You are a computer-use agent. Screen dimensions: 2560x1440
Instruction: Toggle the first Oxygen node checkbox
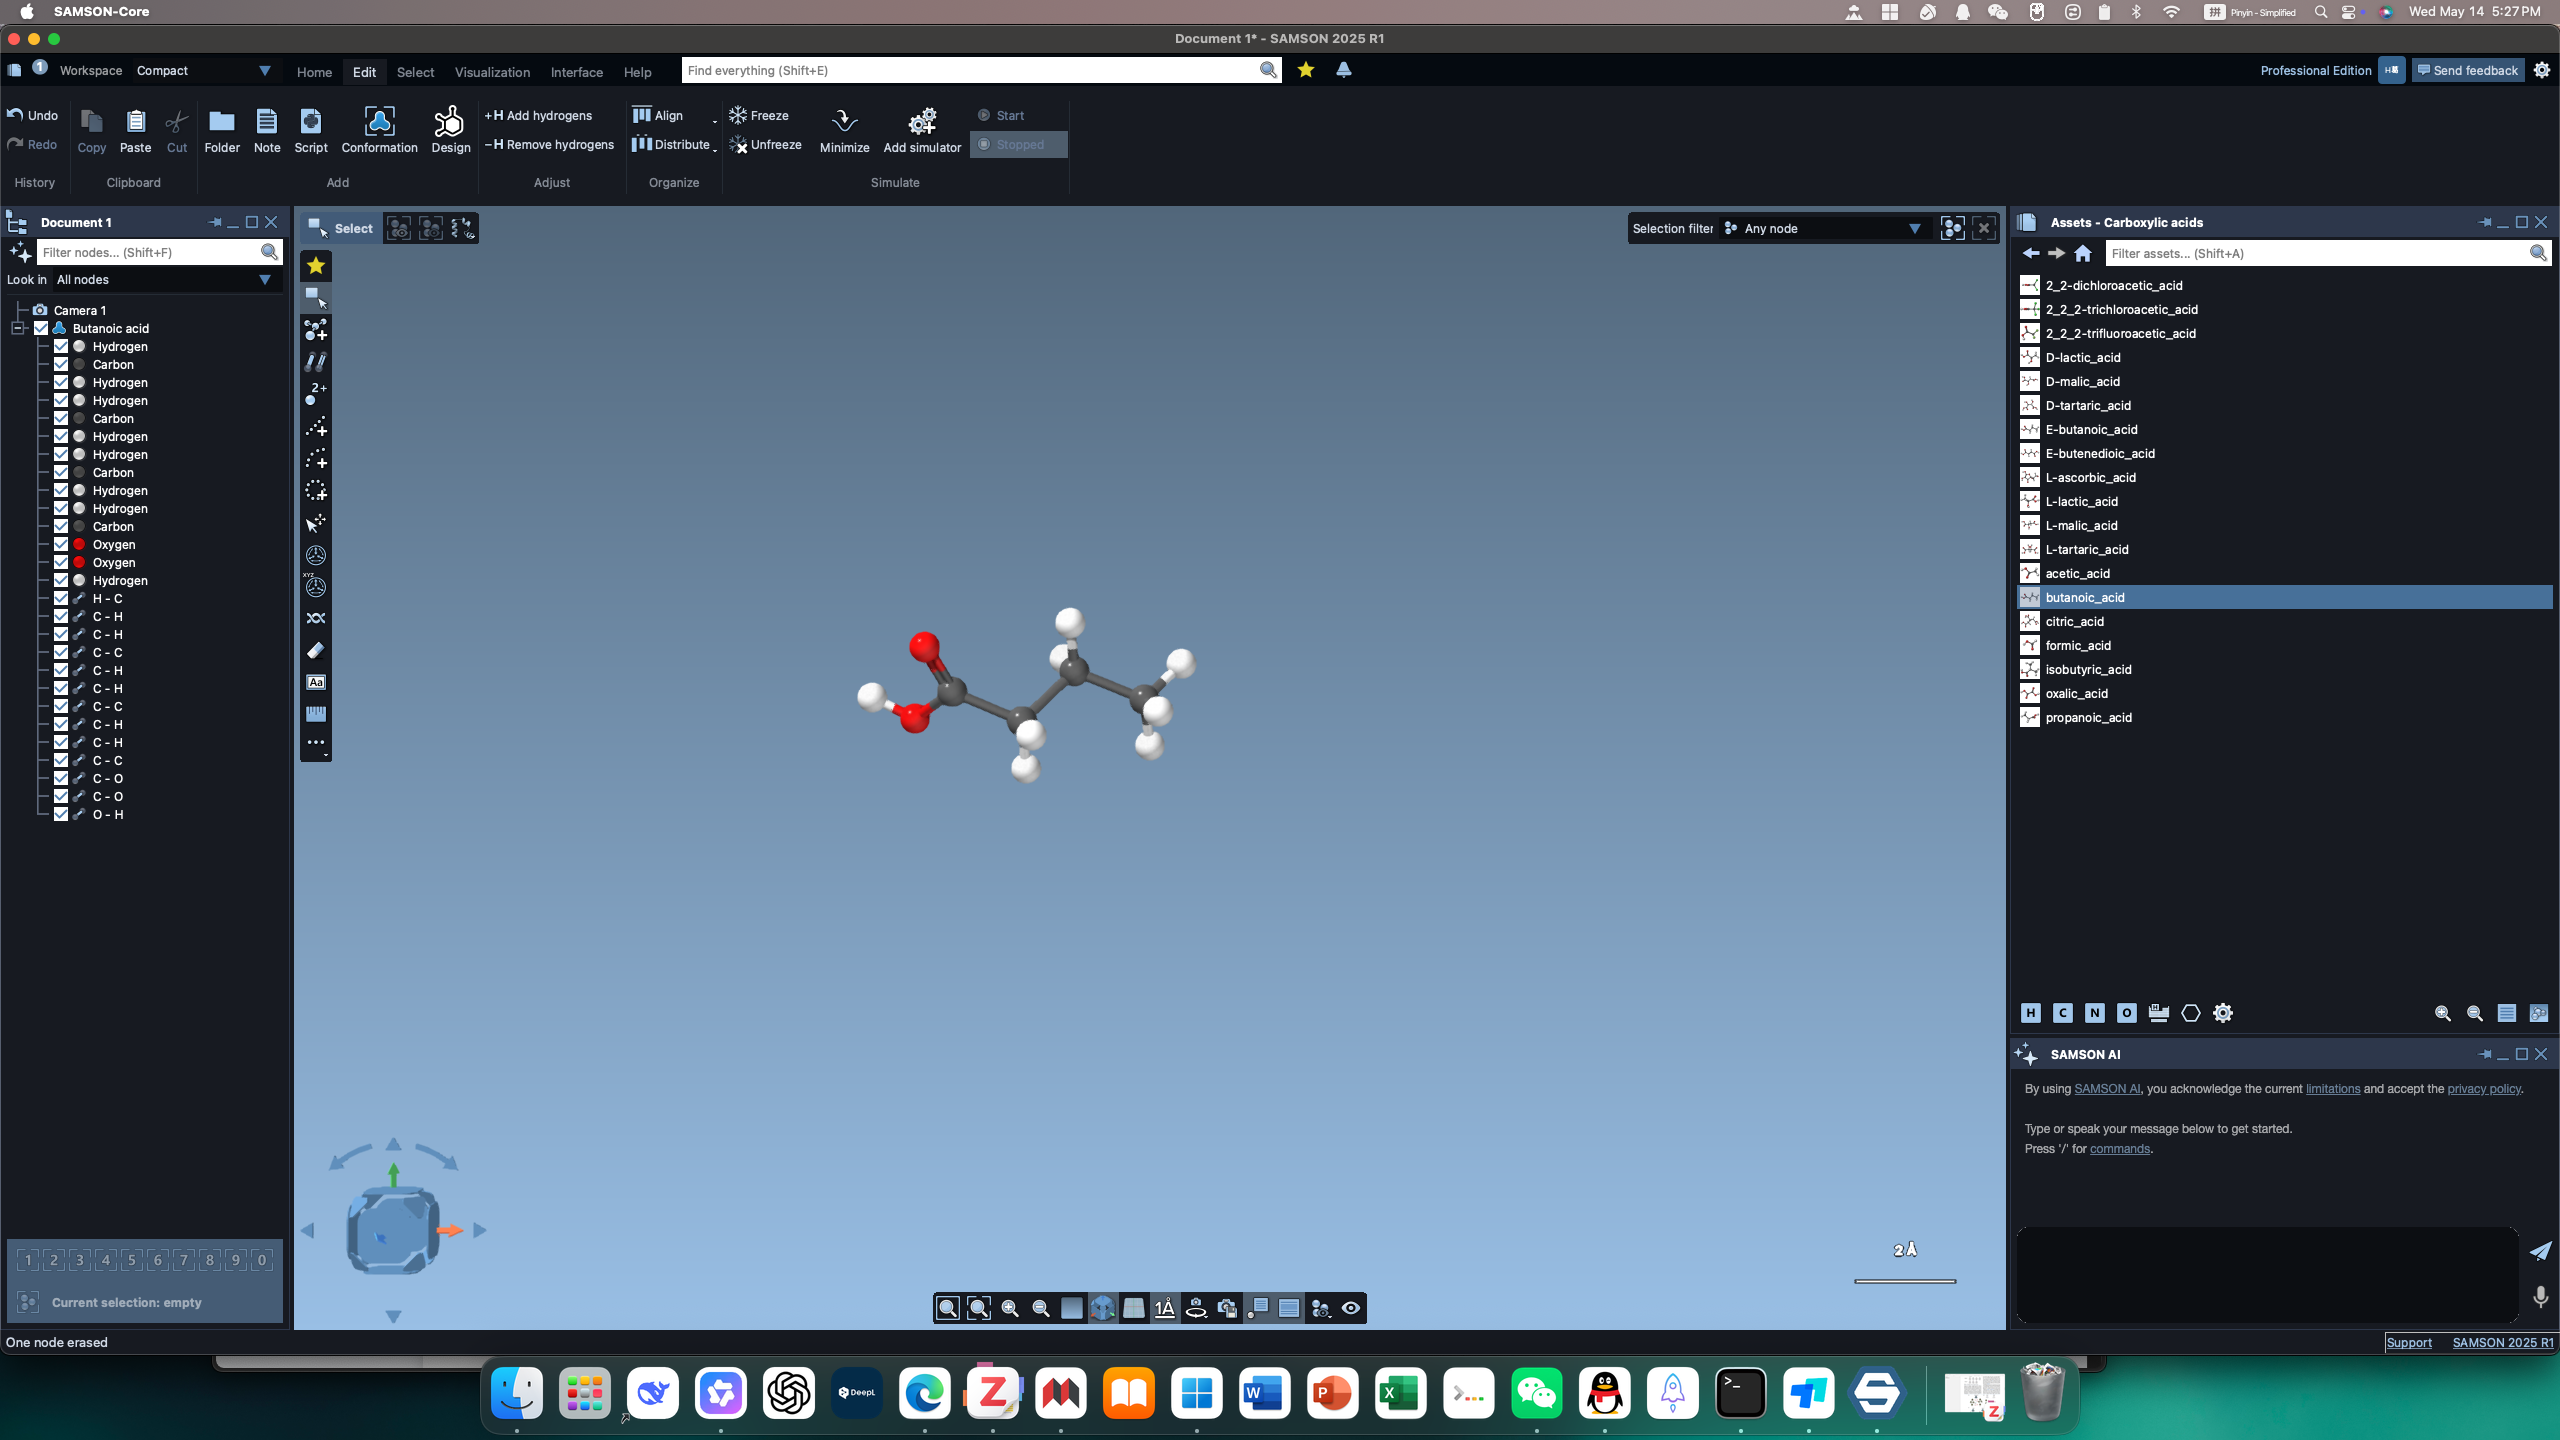[61, 544]
